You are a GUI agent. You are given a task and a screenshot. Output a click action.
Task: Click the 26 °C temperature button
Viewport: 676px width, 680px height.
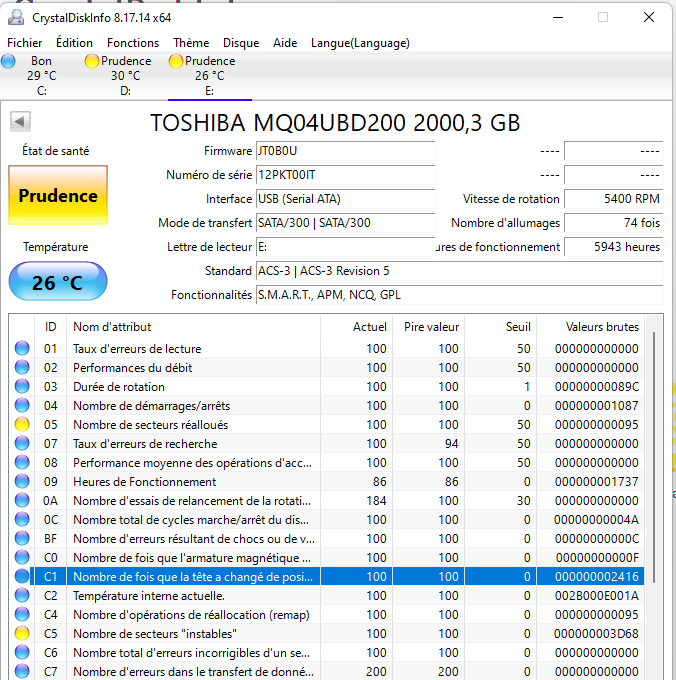(x=58, y=281)
